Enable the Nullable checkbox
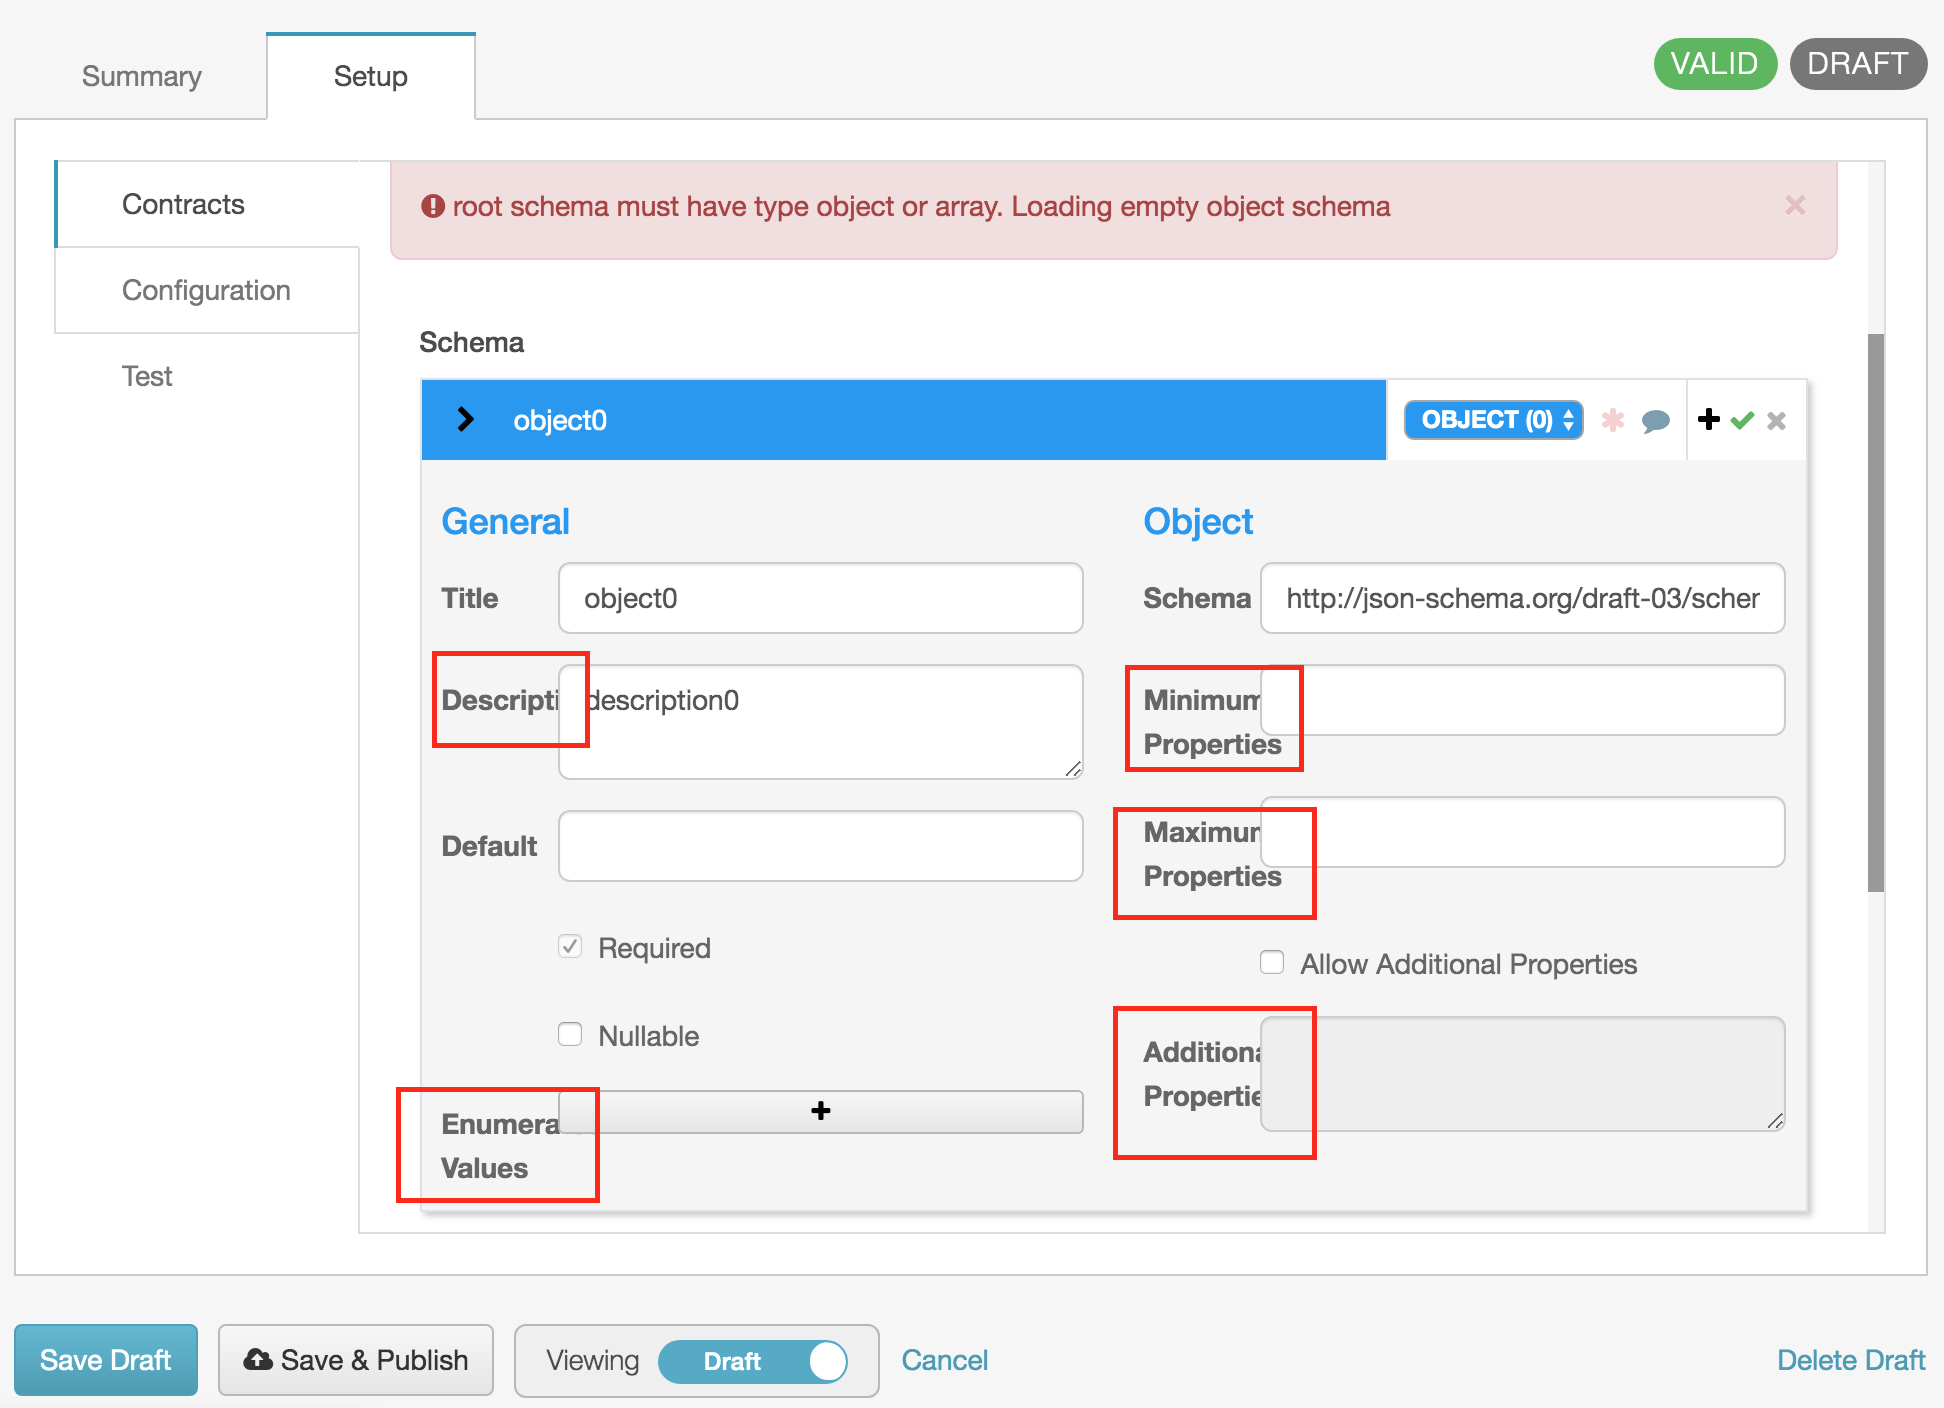1944x1408 pixels. [x=570, y=1034]
